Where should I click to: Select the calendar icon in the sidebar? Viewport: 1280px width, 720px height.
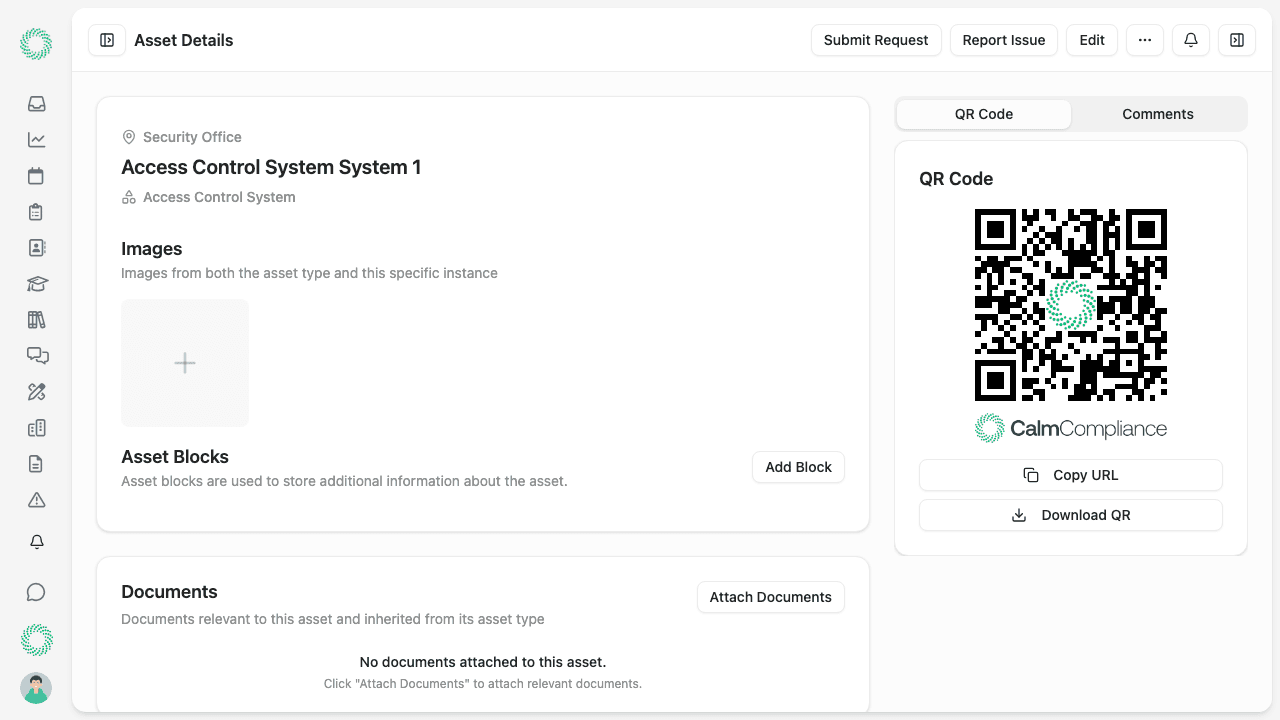tap(36, 175)
